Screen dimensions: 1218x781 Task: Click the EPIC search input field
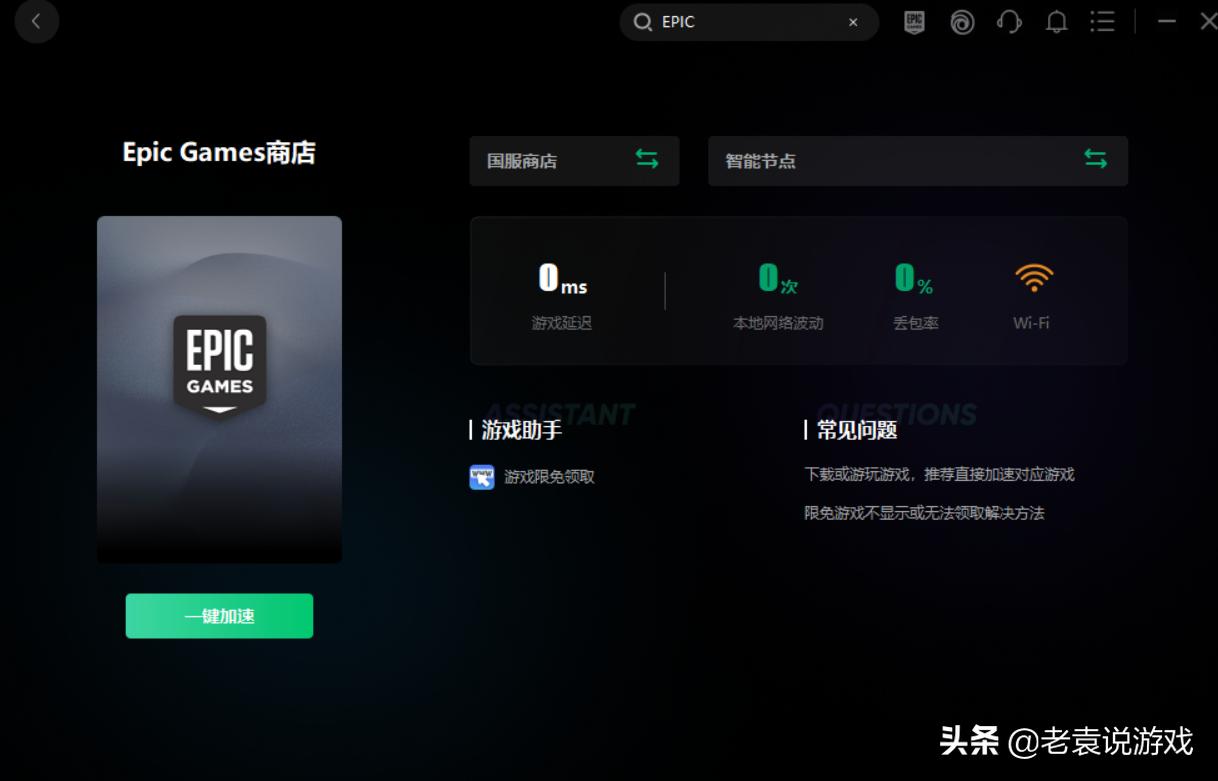click(x=749, y=22)
